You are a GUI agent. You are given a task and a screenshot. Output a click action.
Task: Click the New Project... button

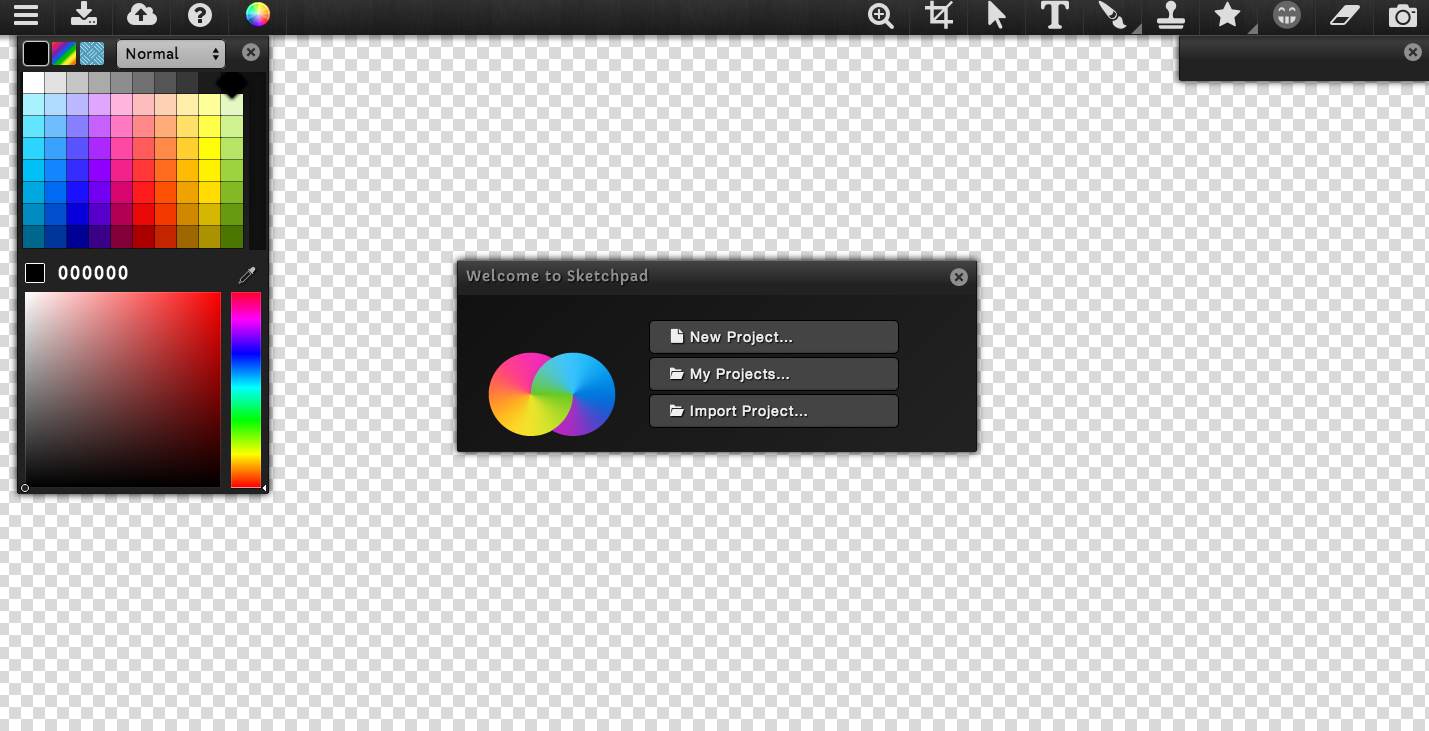774,337
